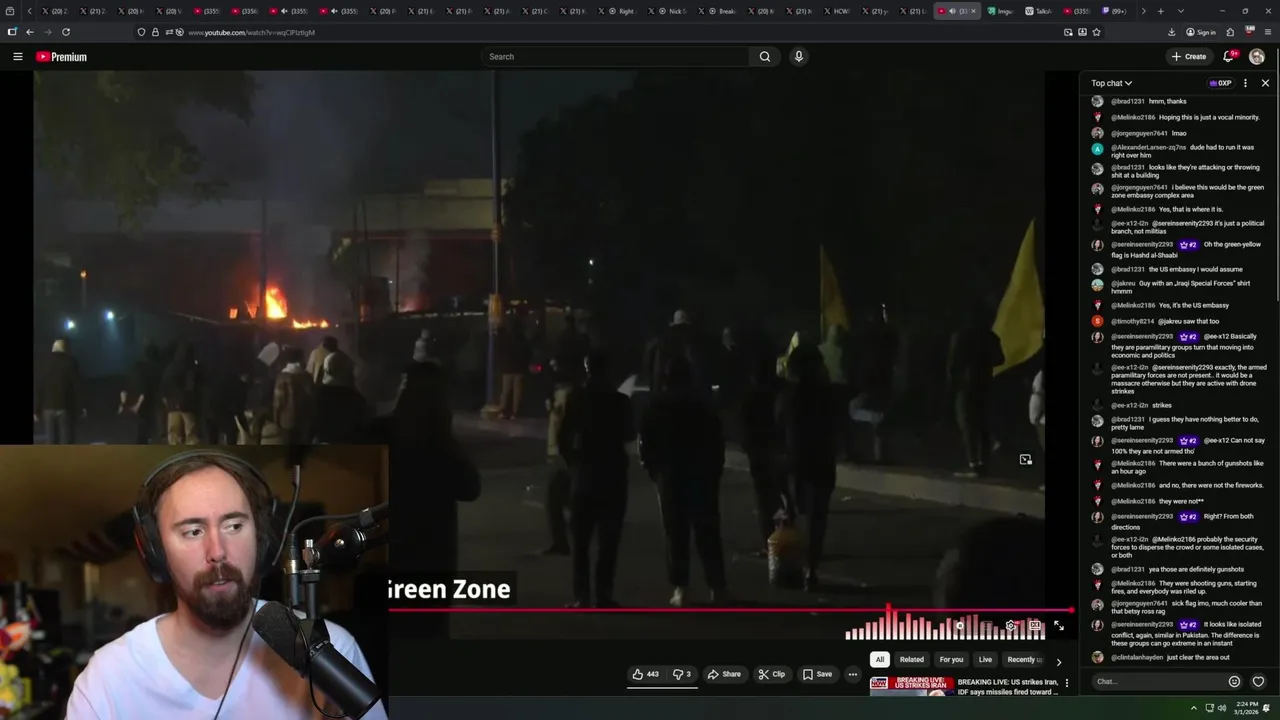Click the 0XP channel points badge
The image size is (1280, 720).
click(x=1220, y=83)
